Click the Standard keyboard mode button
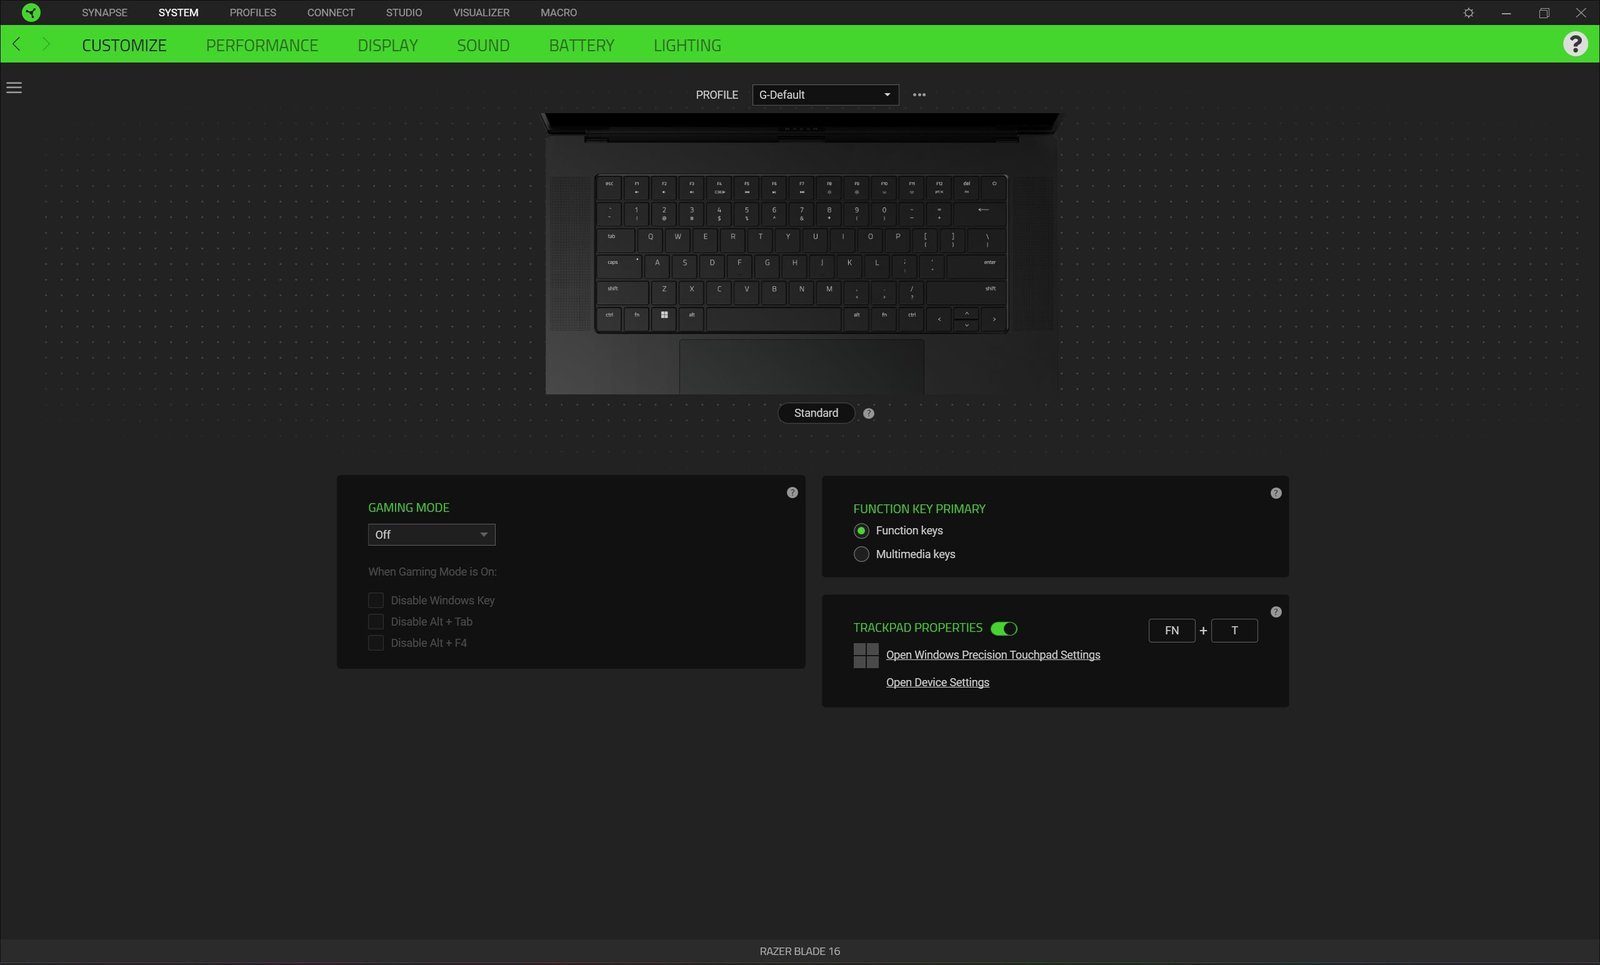 [x=816, y=413]
